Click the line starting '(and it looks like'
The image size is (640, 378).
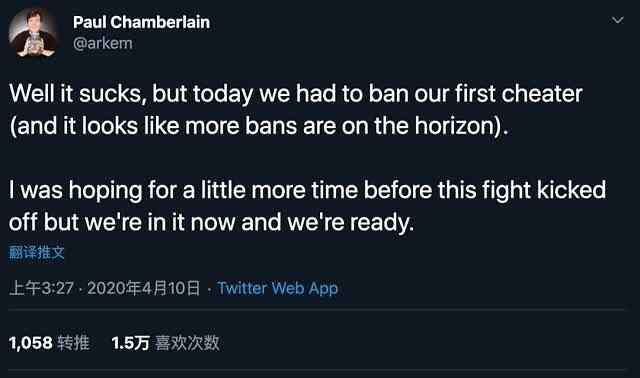(259, 126)
